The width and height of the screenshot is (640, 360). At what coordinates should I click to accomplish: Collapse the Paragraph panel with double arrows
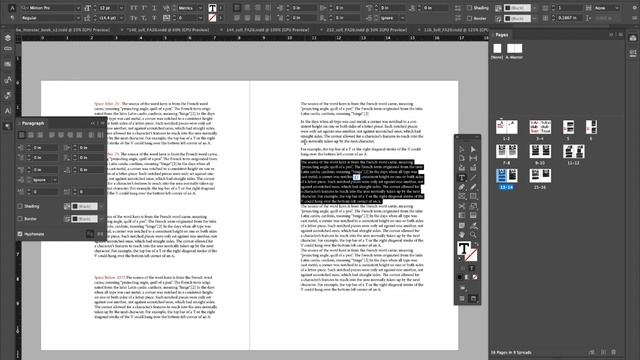click(x=93, y=123)
